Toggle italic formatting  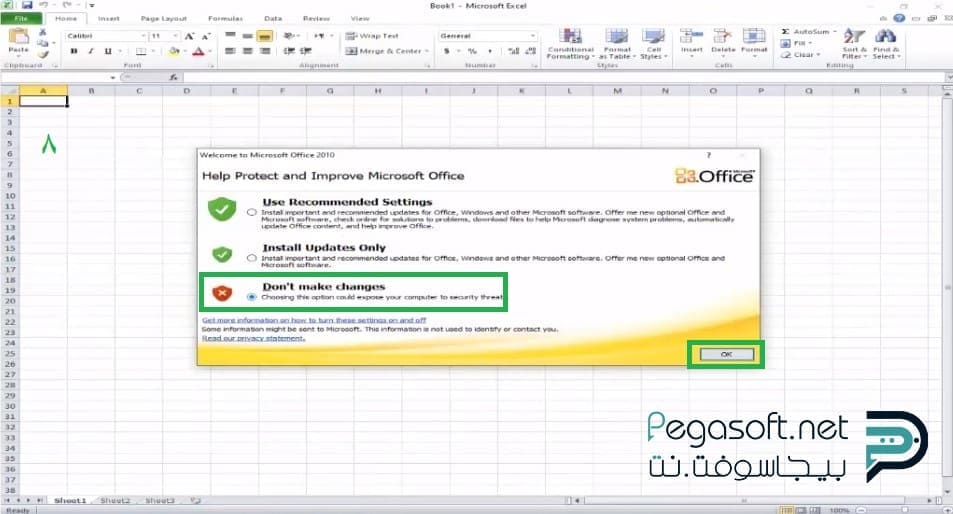pos(91,51)
